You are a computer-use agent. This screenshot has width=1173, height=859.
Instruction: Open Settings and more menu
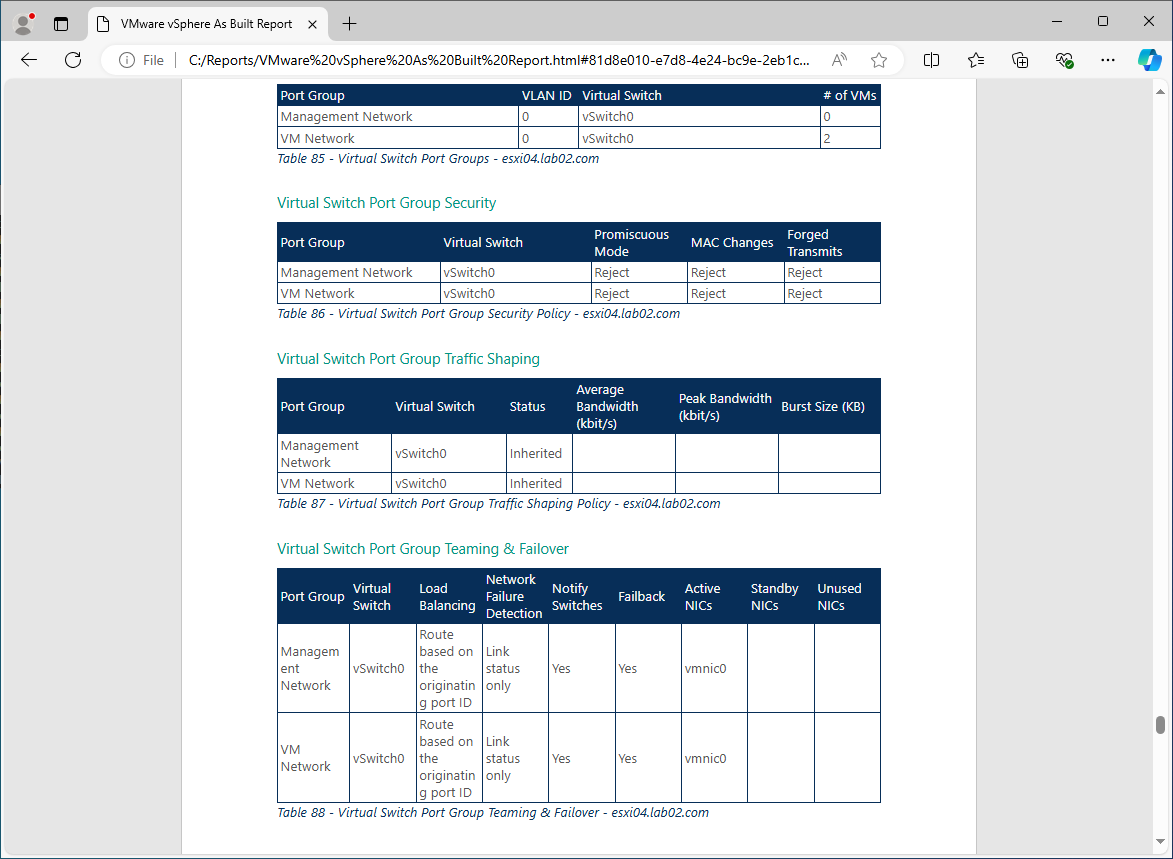click(x=1108, y=60)
